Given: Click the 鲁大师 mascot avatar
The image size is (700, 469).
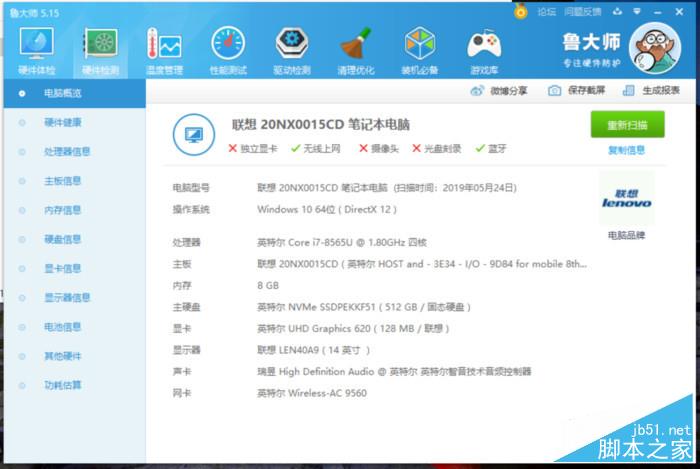Looking at the screenshot, I should coord(655,48).
